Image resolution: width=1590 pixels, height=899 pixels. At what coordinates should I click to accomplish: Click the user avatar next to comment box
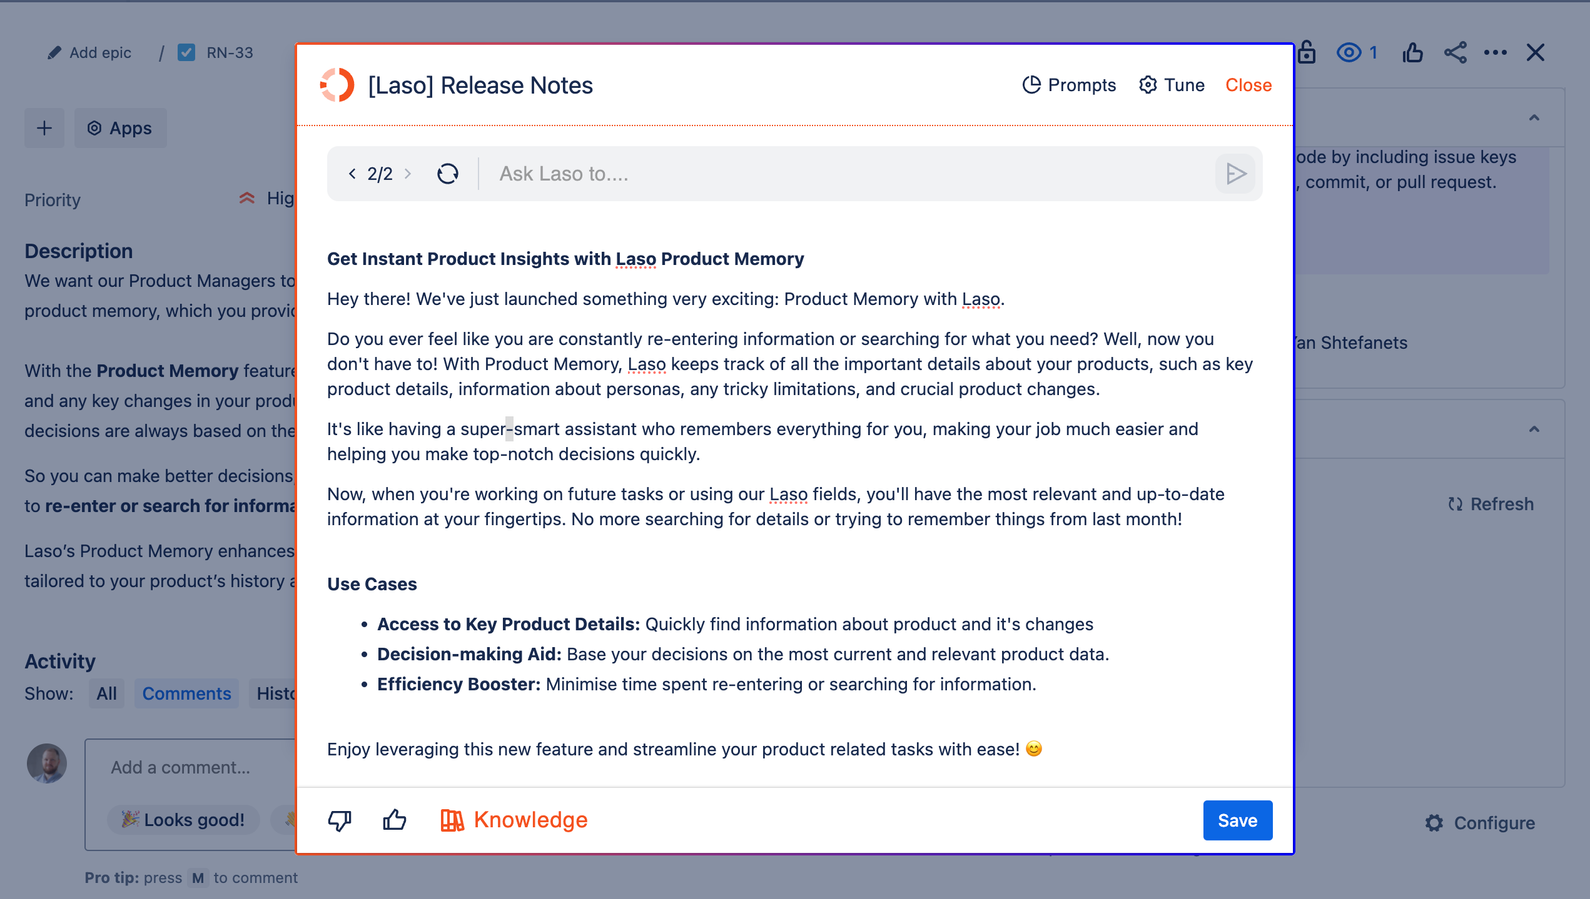(46, 763)
